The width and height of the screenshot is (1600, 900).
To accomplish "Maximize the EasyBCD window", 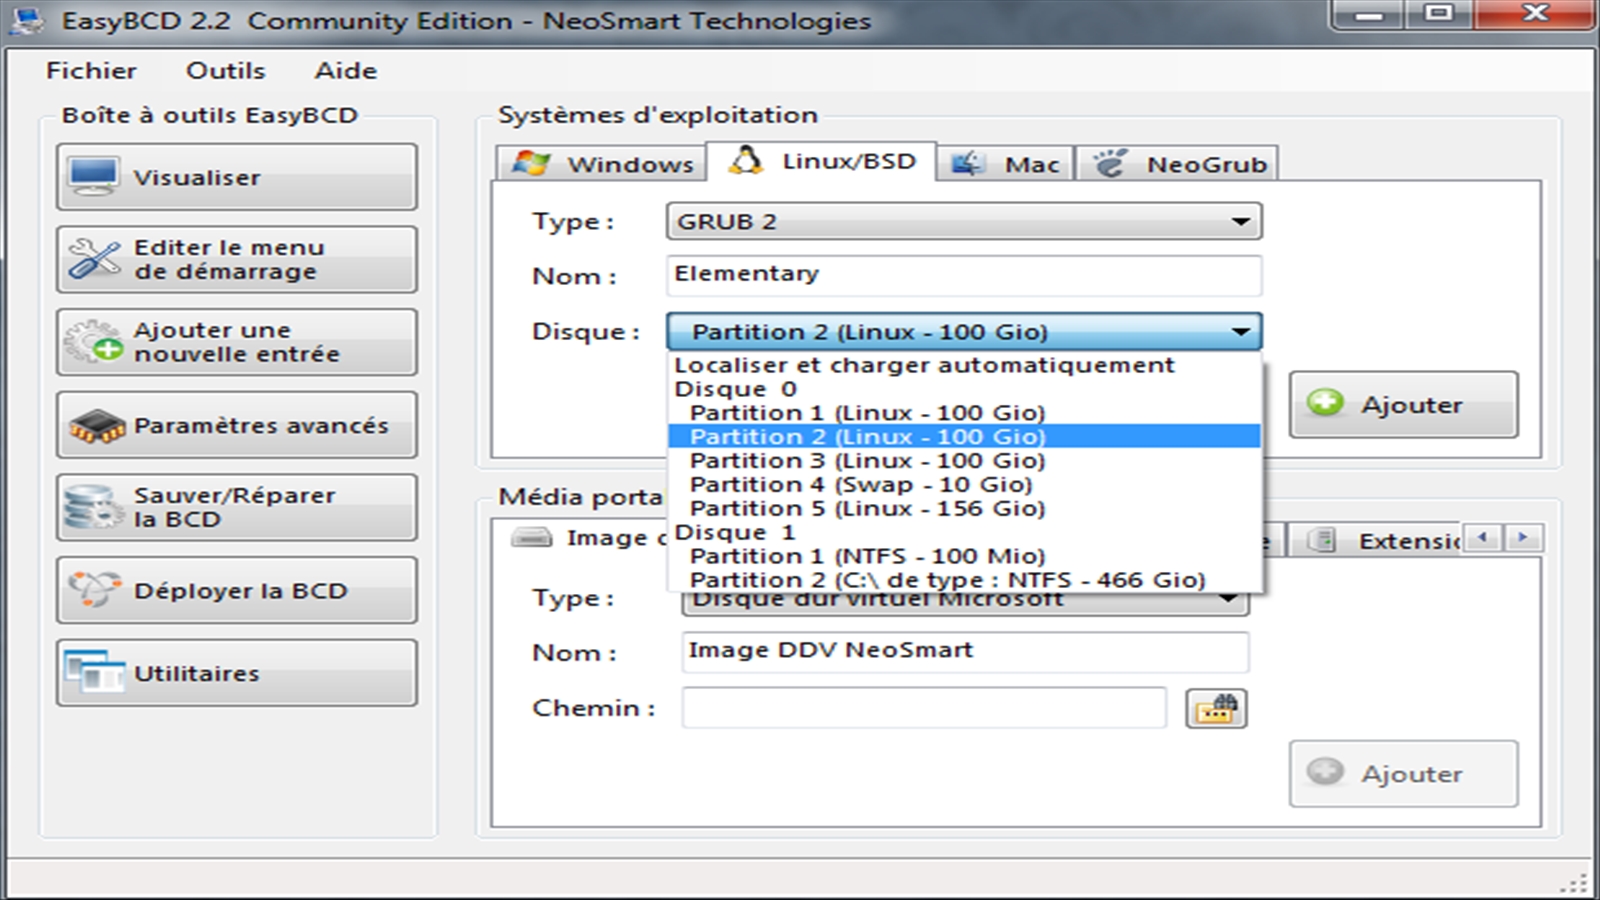I will [x=1439, y=15].
